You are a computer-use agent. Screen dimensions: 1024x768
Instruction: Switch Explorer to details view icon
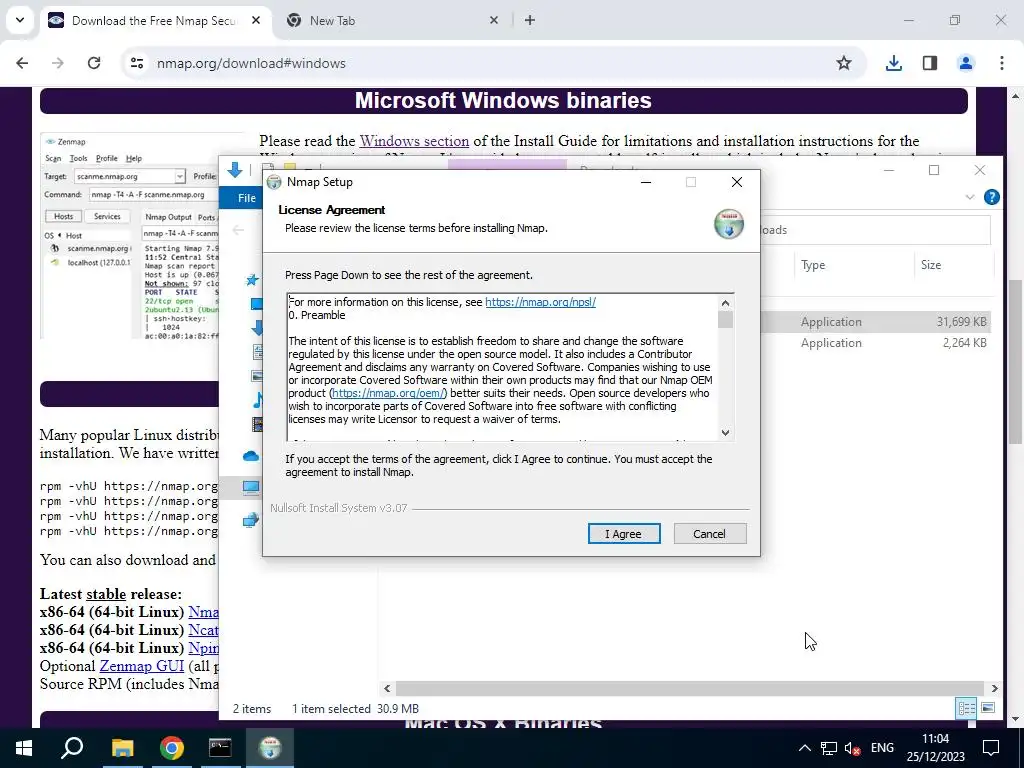coord(966,708)
